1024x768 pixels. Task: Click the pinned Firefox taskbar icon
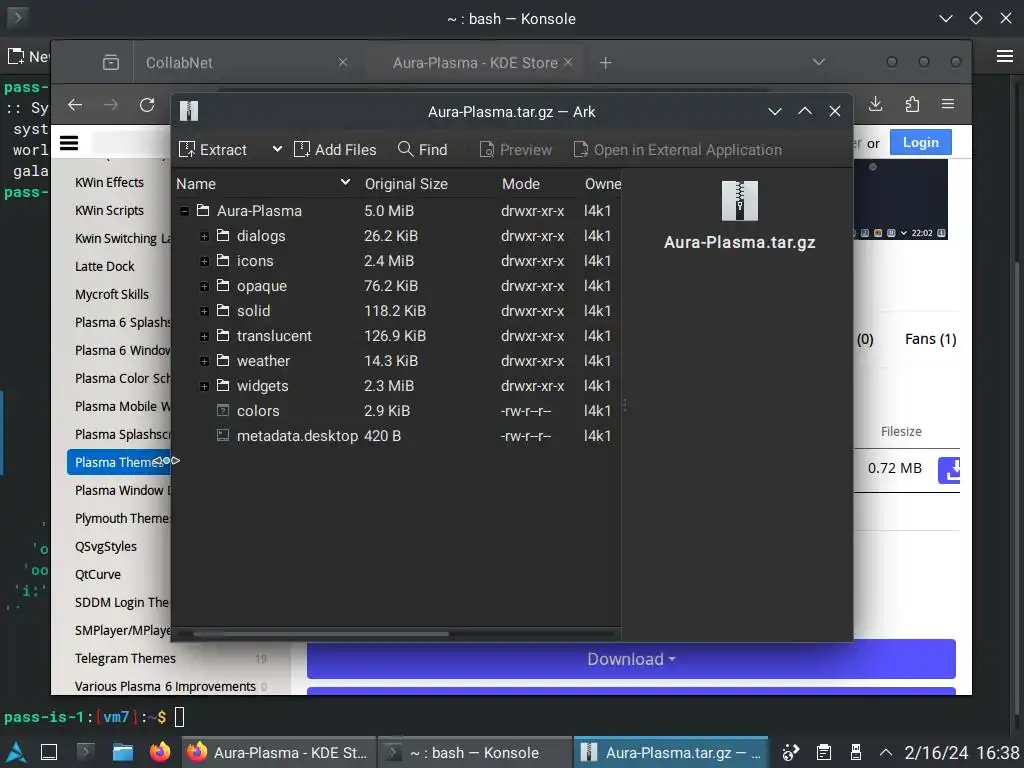click(159, 752)
